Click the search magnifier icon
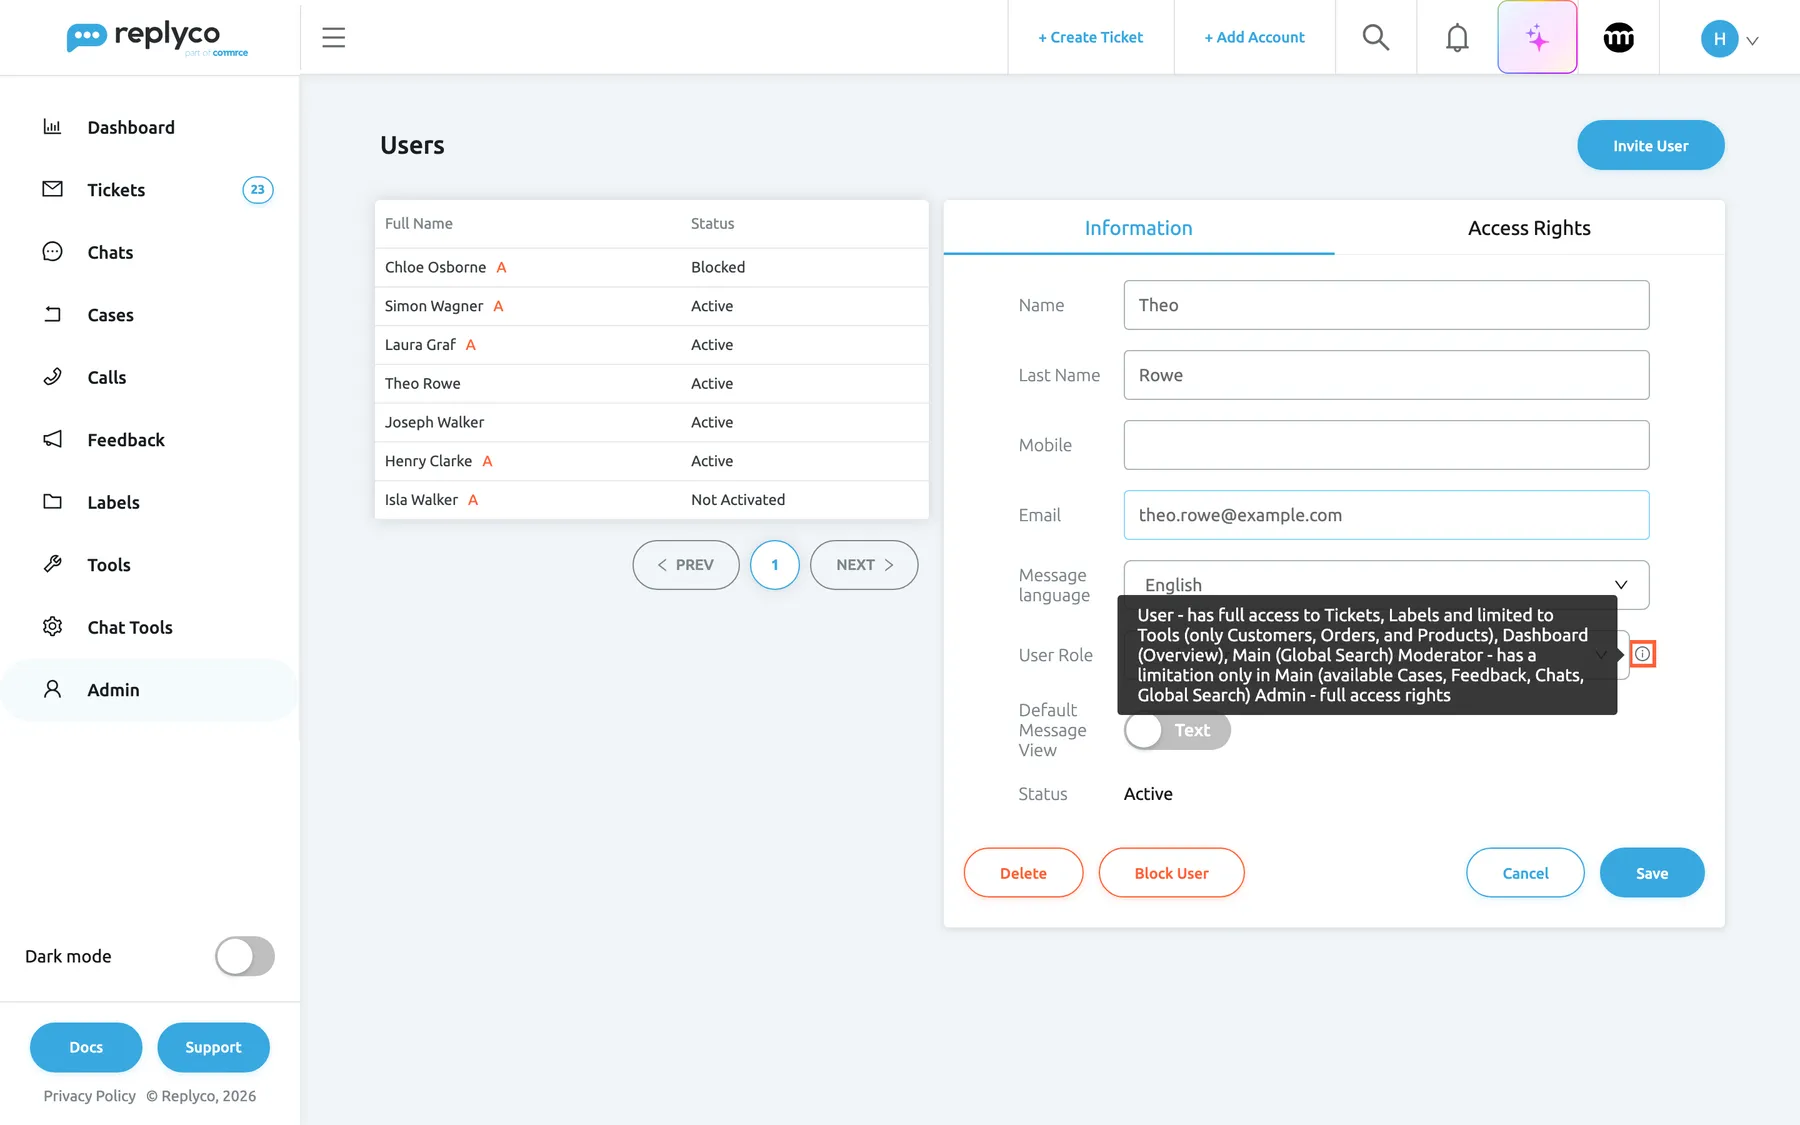Screen dimensions: 1800x1125 point(1376,38)
